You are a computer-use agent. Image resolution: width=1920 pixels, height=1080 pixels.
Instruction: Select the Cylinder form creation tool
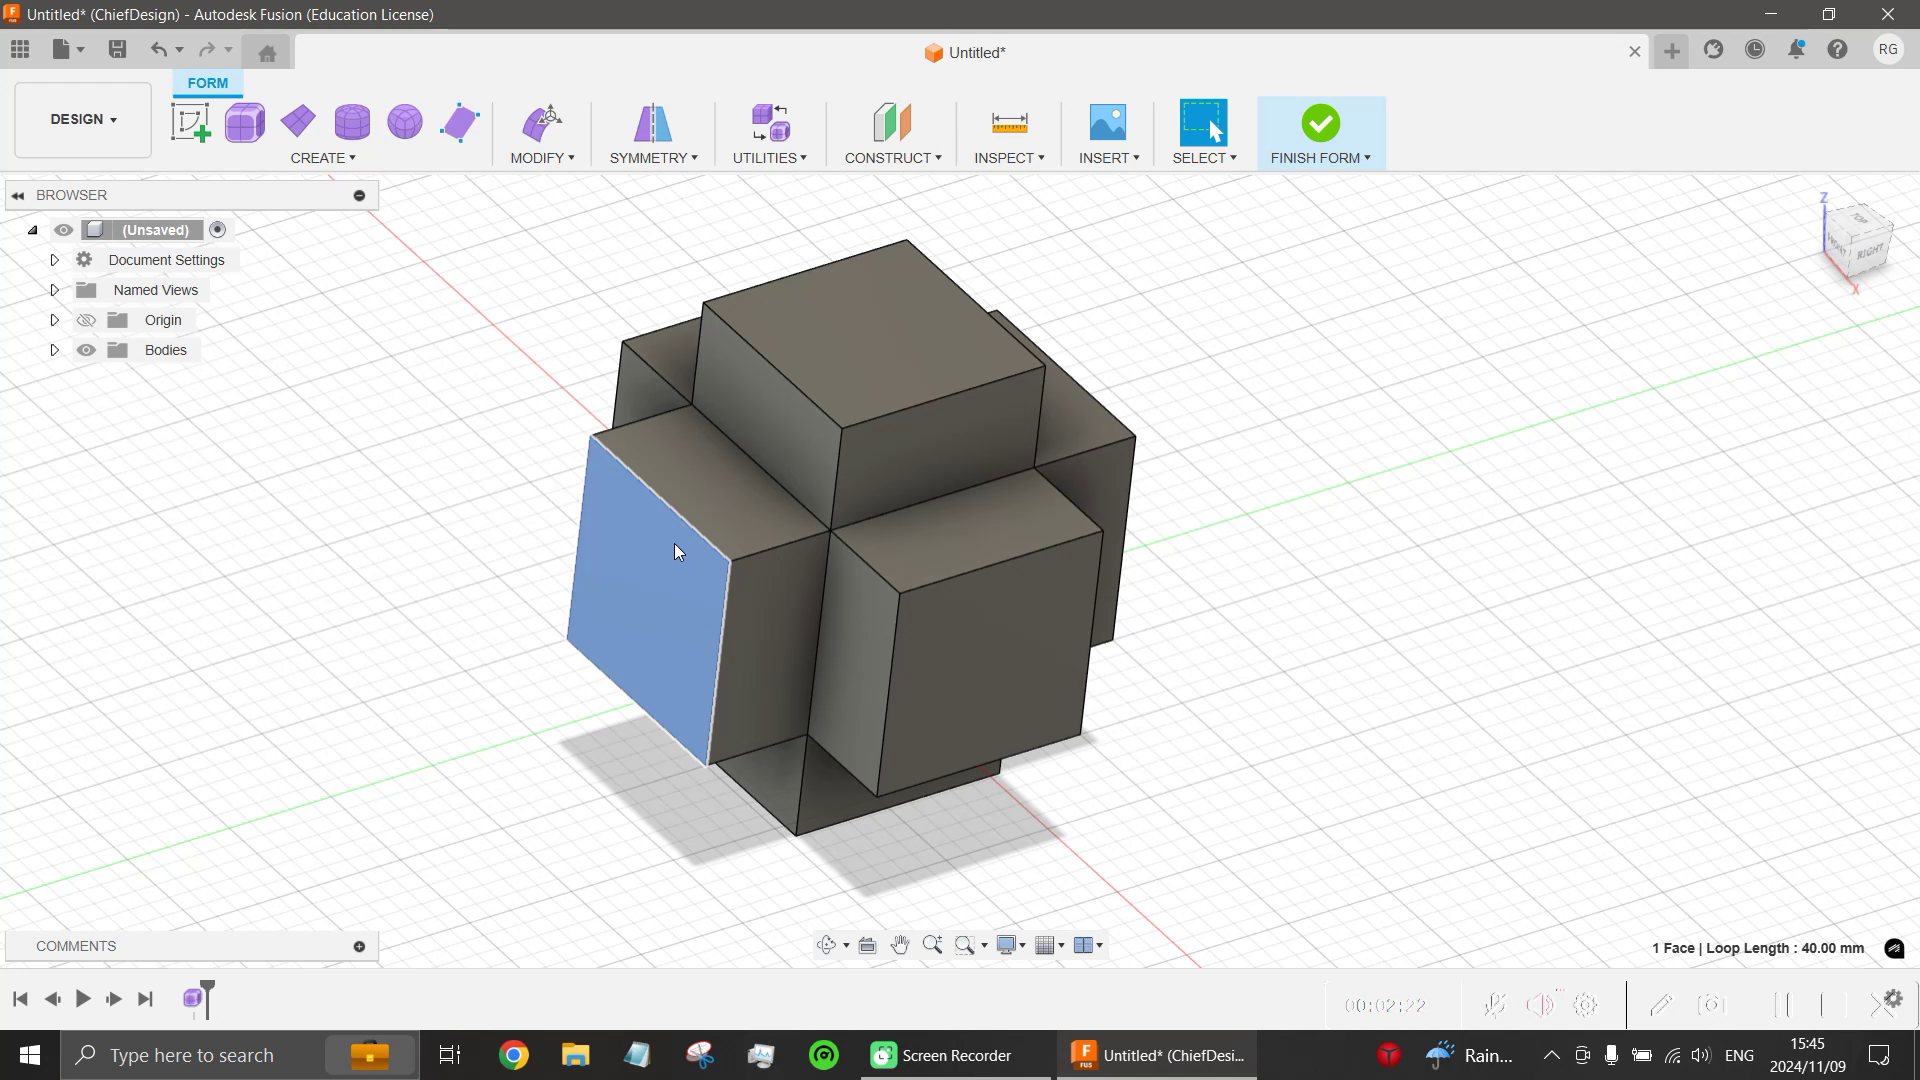[x=352, y=122]
